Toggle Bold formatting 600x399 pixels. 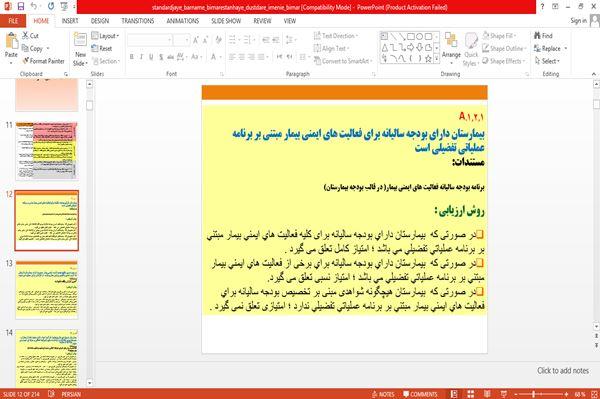[132, 57]
